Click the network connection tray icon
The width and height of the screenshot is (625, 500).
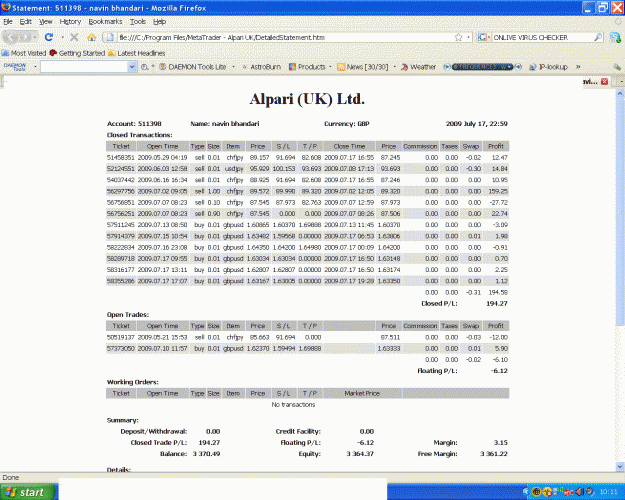click(558, 491)
